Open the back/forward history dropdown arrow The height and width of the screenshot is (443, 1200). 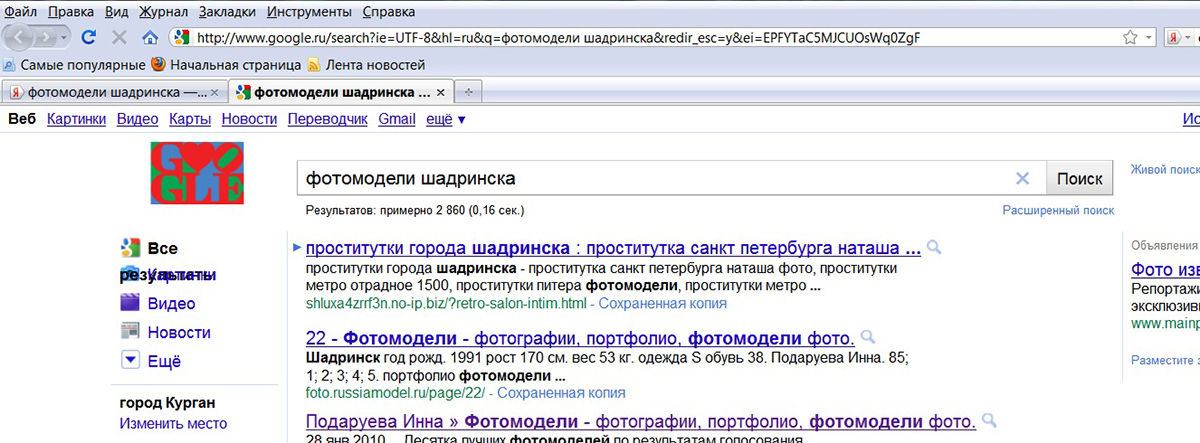(64, 38)
